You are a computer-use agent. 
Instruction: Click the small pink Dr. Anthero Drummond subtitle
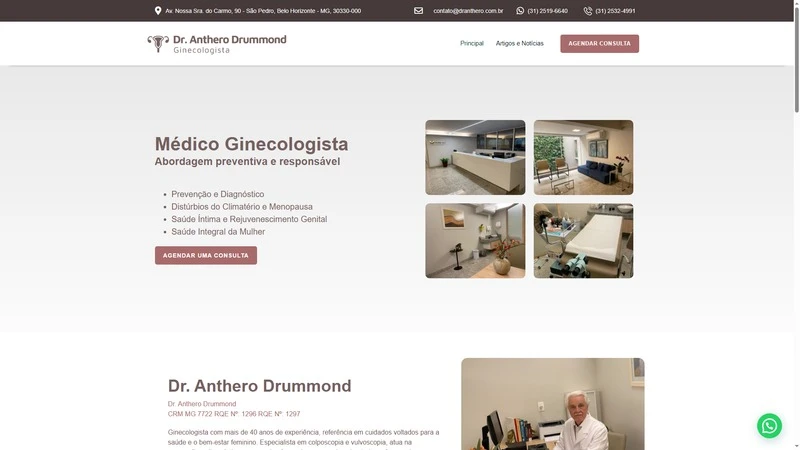click(x=202, y=404)
